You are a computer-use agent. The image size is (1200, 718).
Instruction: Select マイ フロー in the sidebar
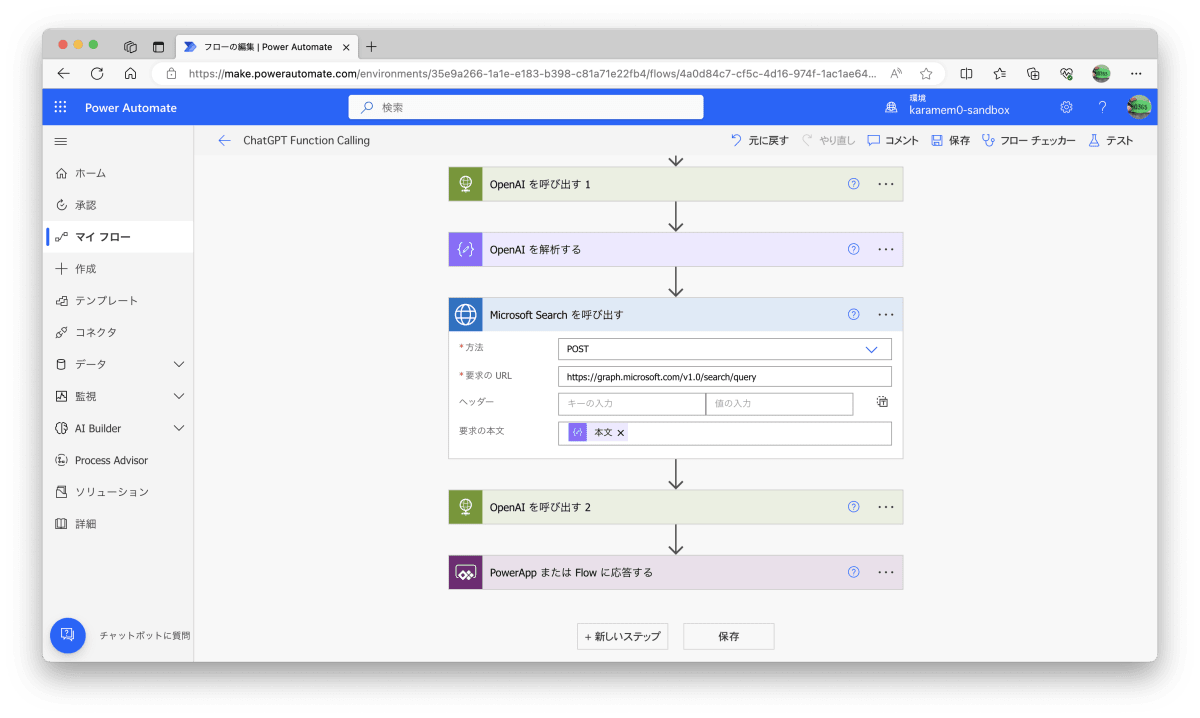click(118, 237)
